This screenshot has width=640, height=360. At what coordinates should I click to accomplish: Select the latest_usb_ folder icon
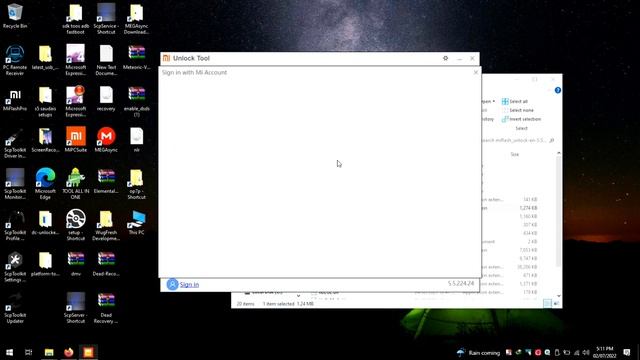pyautogui.click(x=45, y=58)
